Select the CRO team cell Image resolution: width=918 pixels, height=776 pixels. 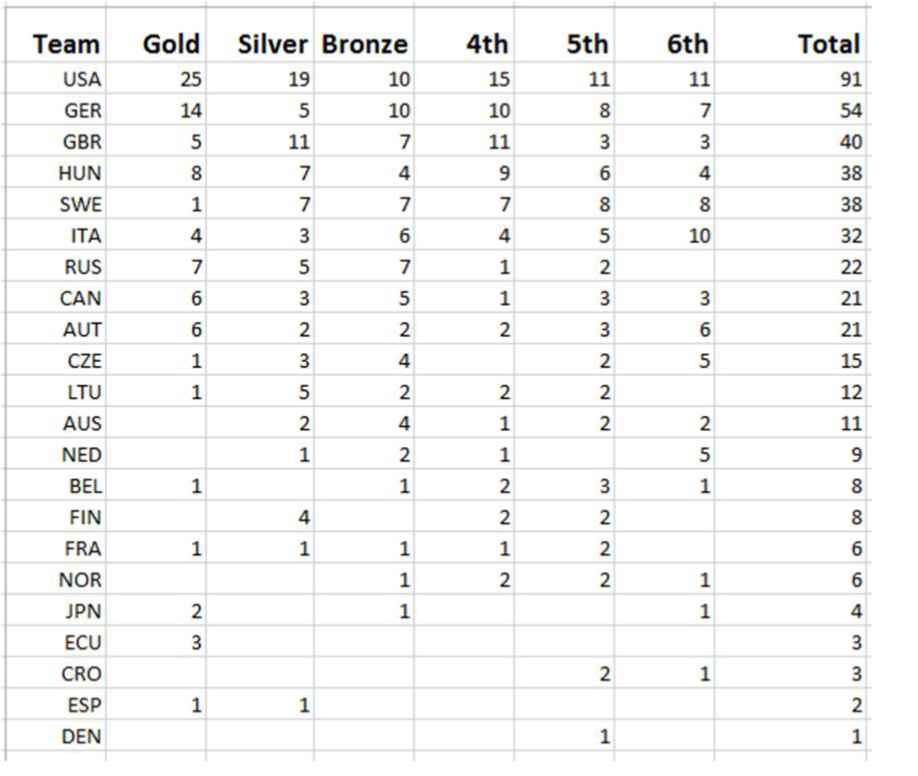coord(56,673)
